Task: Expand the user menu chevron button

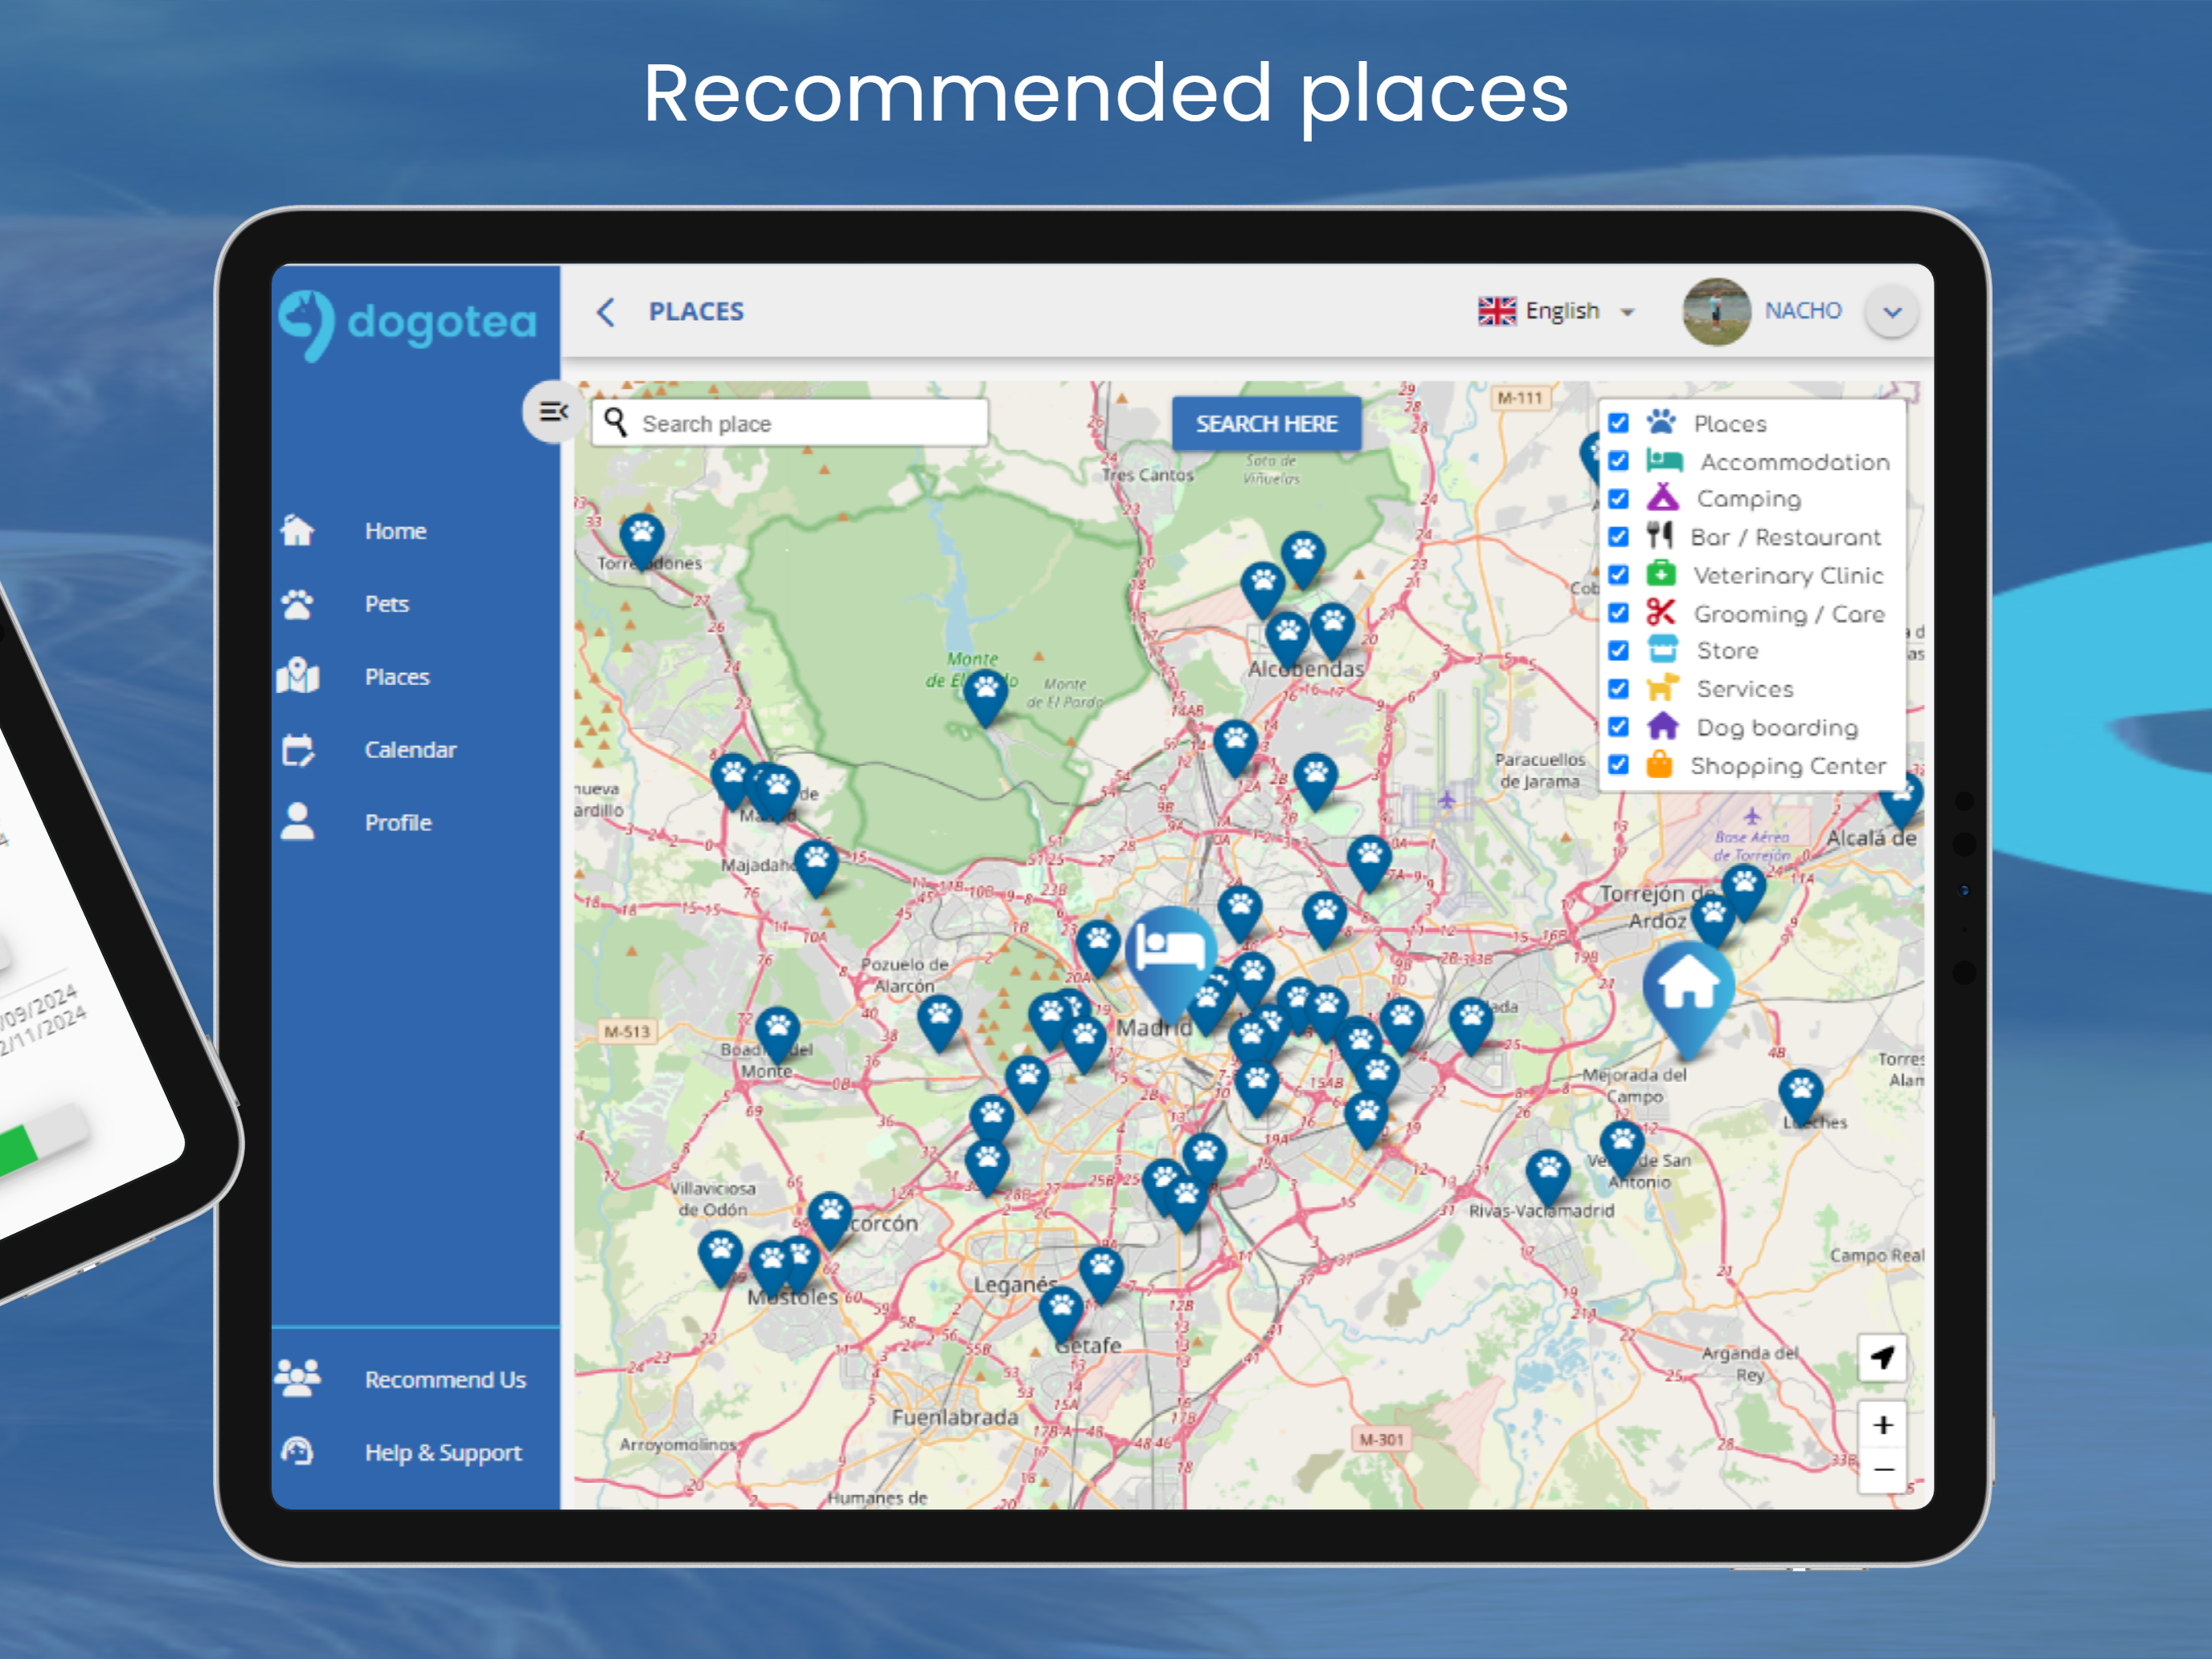Action: click(x=1892, y=312)
